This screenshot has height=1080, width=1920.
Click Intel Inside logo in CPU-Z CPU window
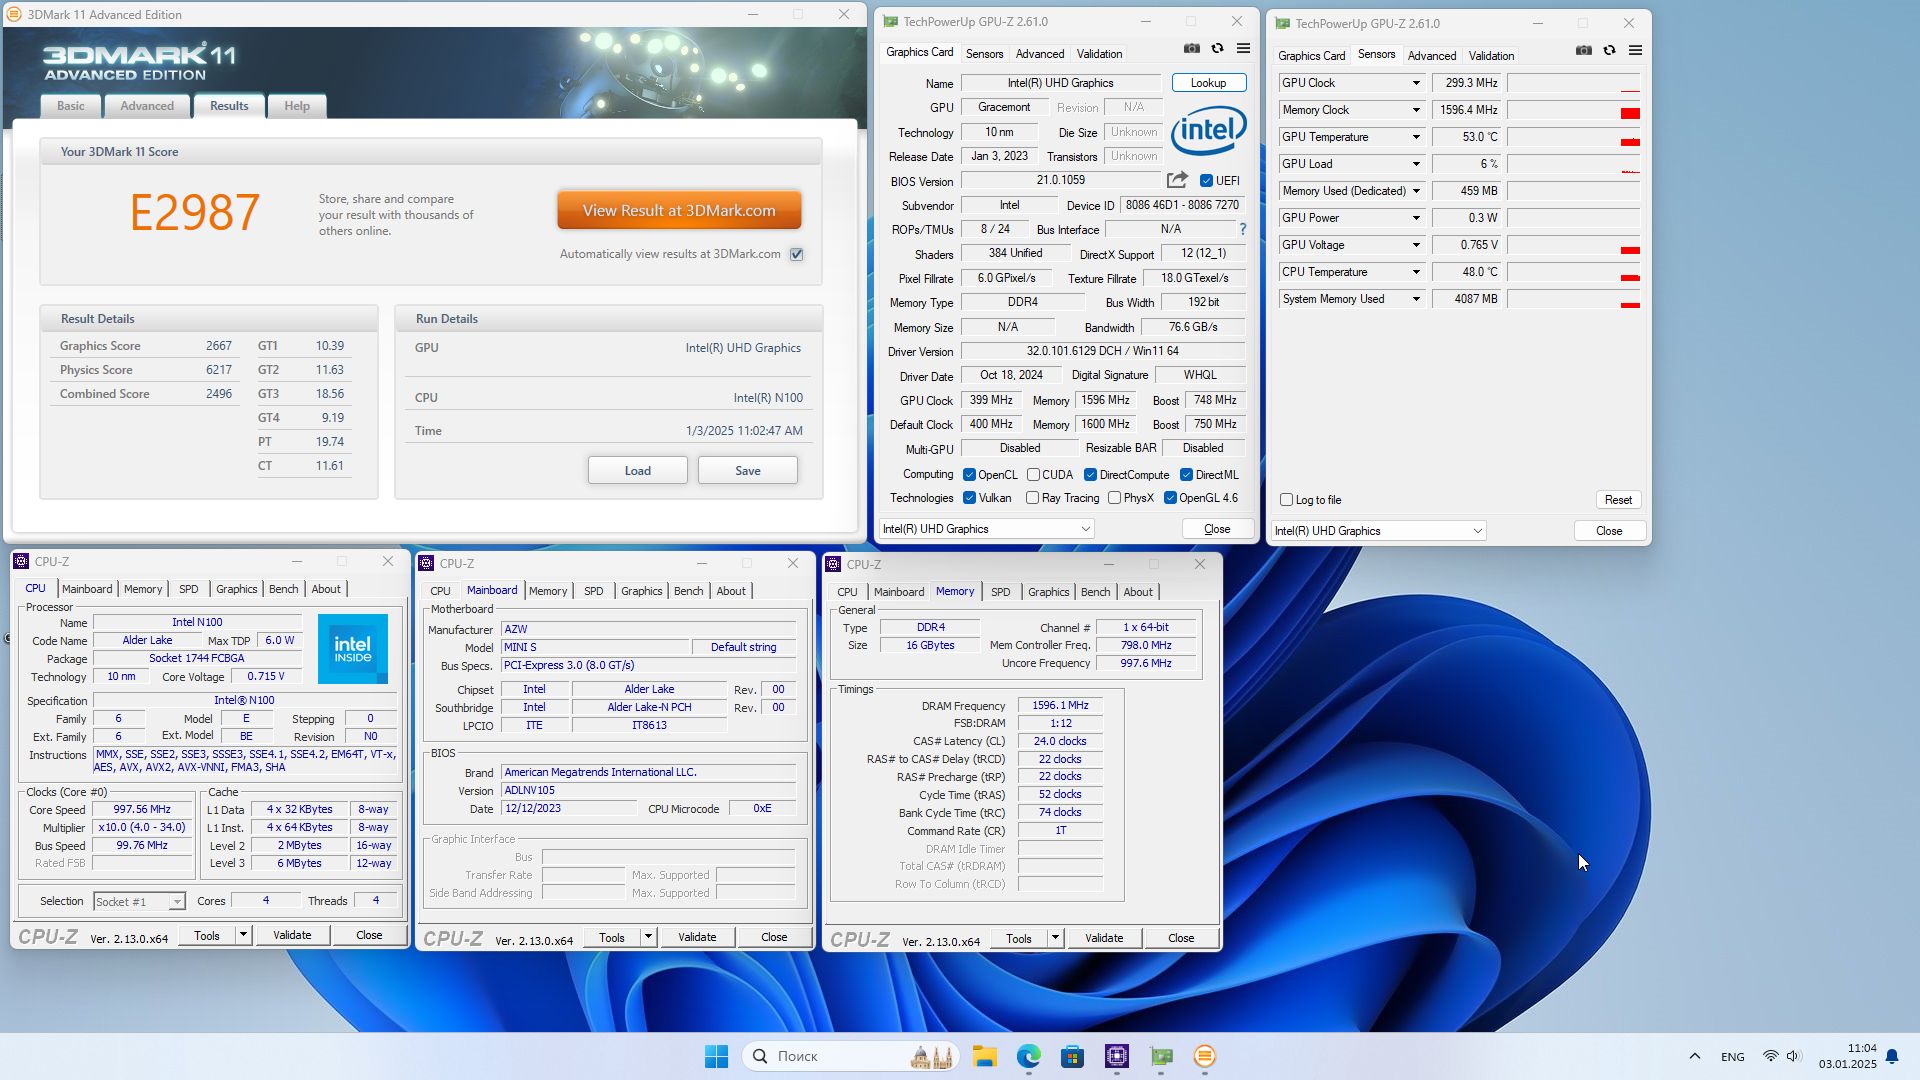pos(352,649)
